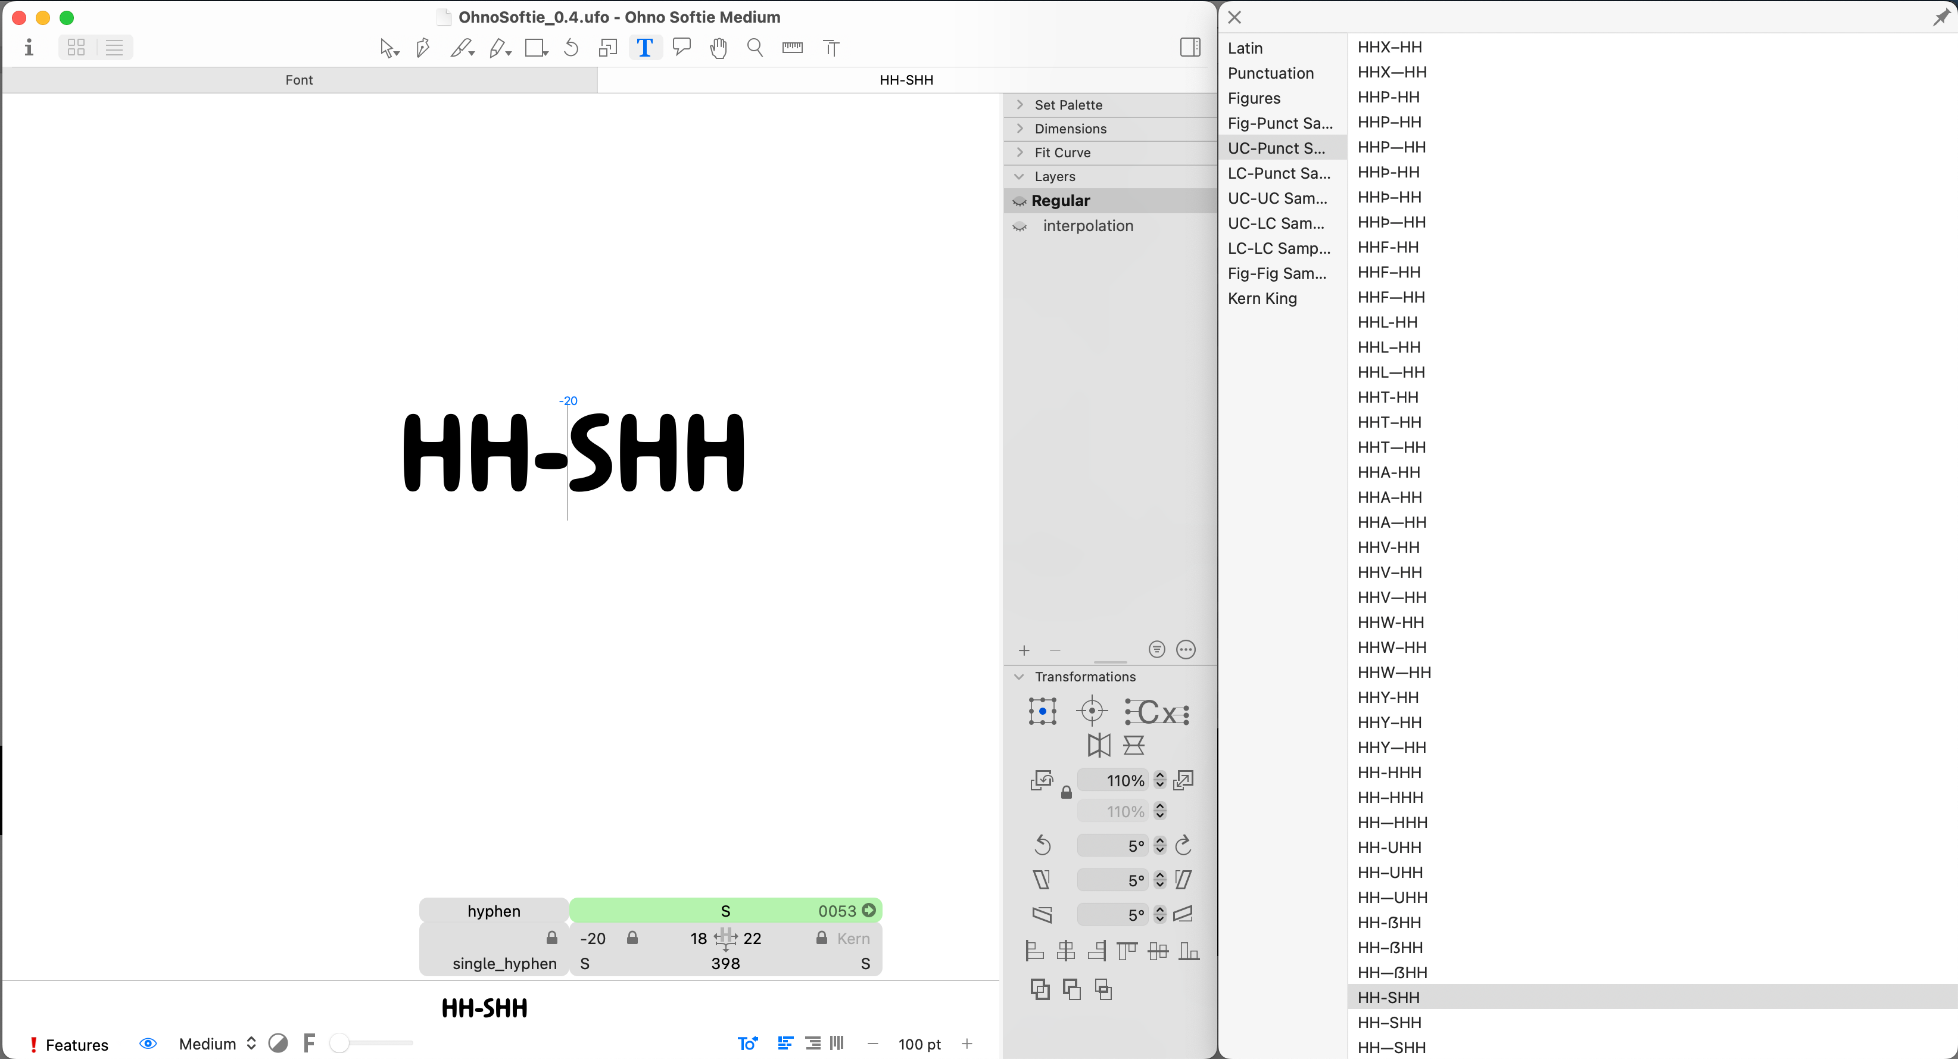Toggle black-white preview inversion

pos(278,1043)
